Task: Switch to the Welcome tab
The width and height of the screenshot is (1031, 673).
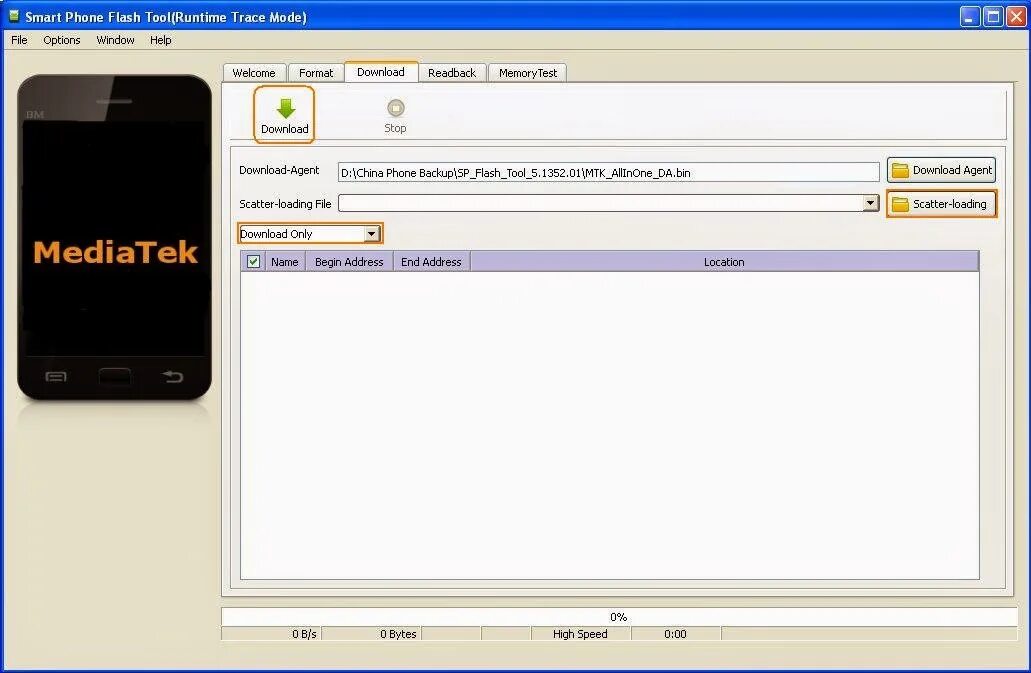Action: 254,73
